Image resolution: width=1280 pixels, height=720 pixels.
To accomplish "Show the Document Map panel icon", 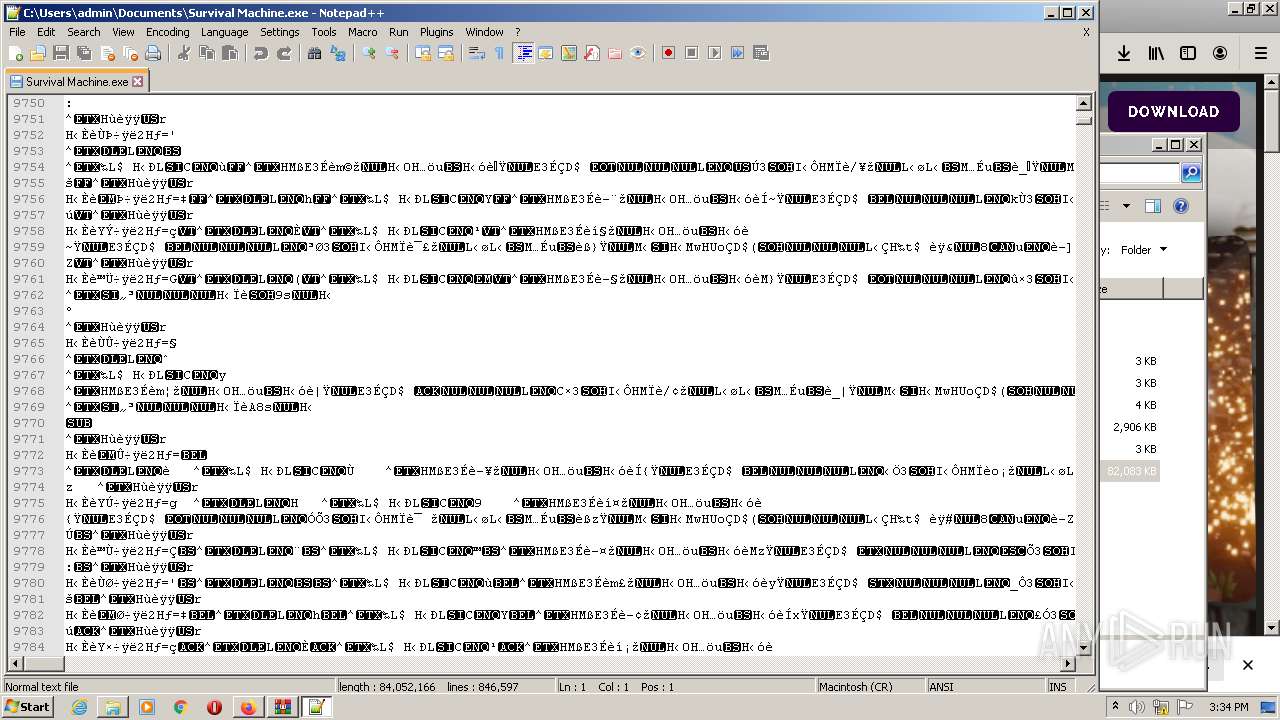I will point(569,53).
